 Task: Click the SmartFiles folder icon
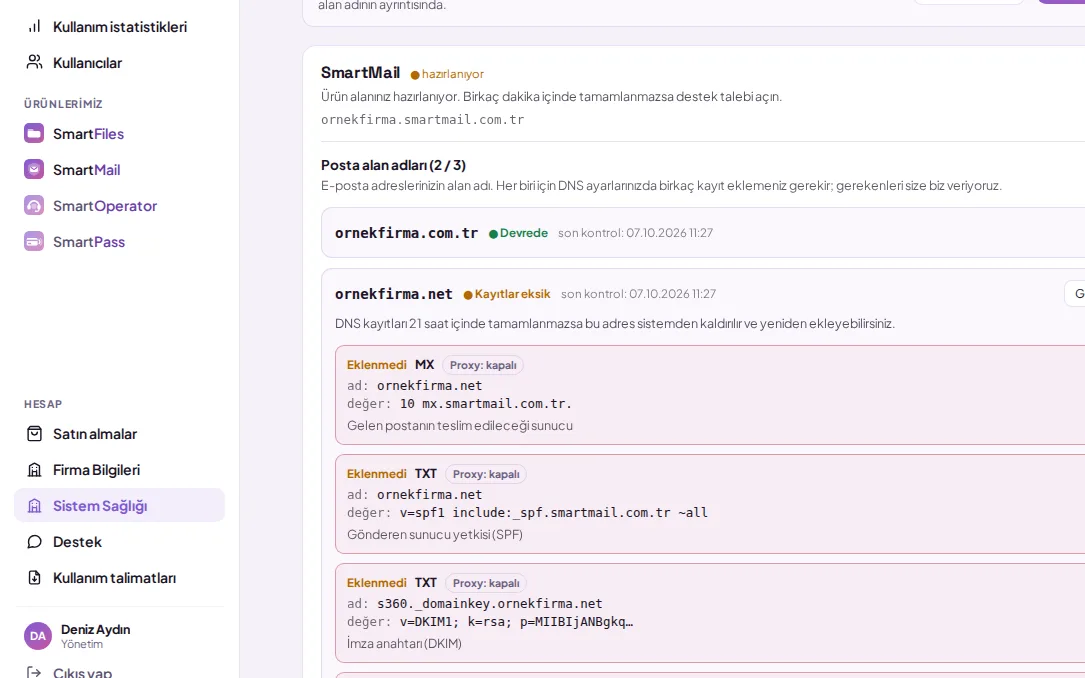pos(34,133)
